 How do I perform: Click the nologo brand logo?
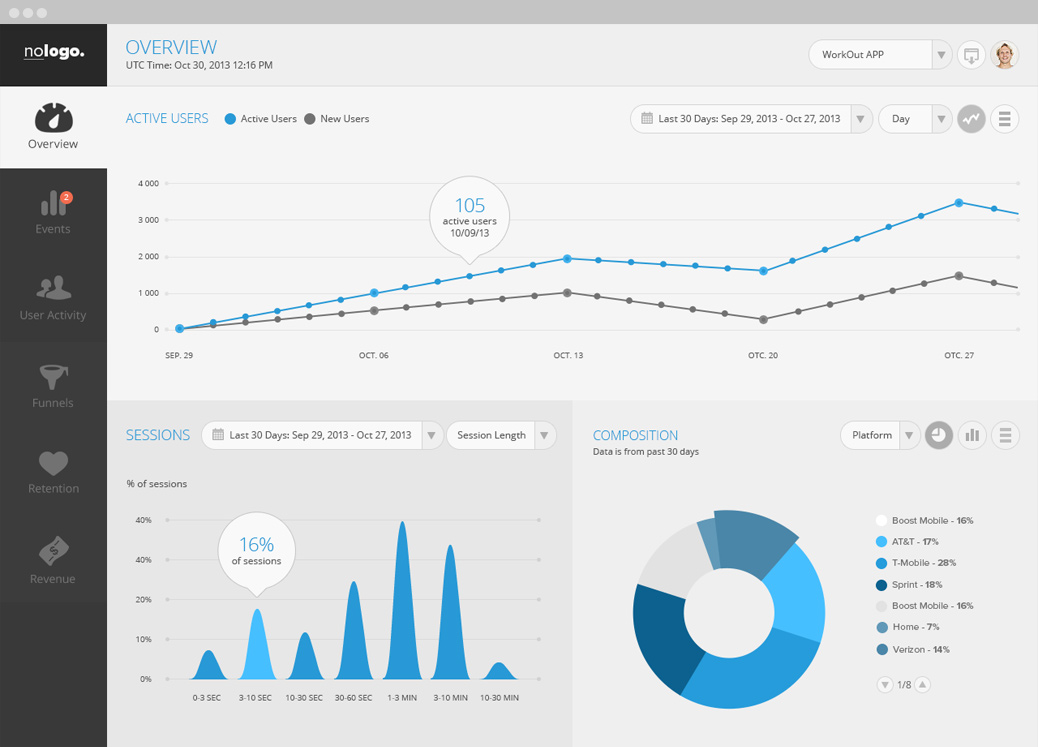pos(53,54)
